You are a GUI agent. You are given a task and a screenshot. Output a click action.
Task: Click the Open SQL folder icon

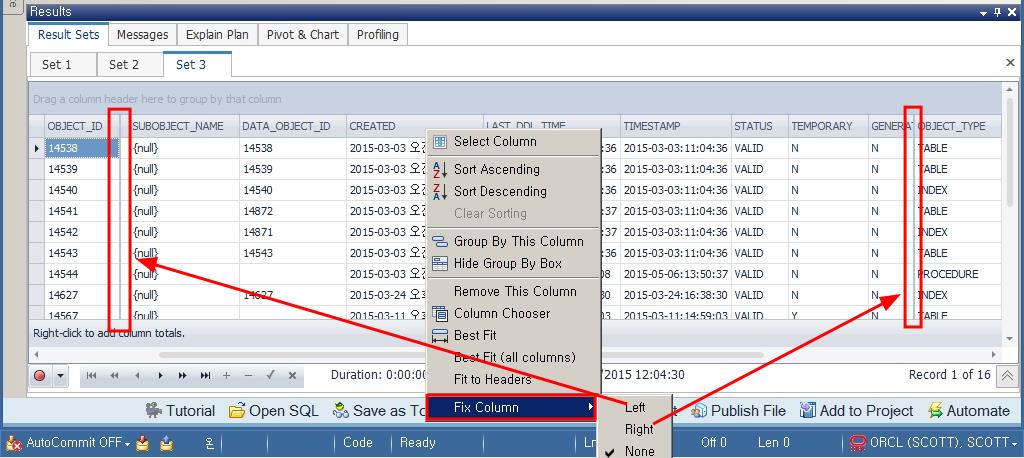237,410
